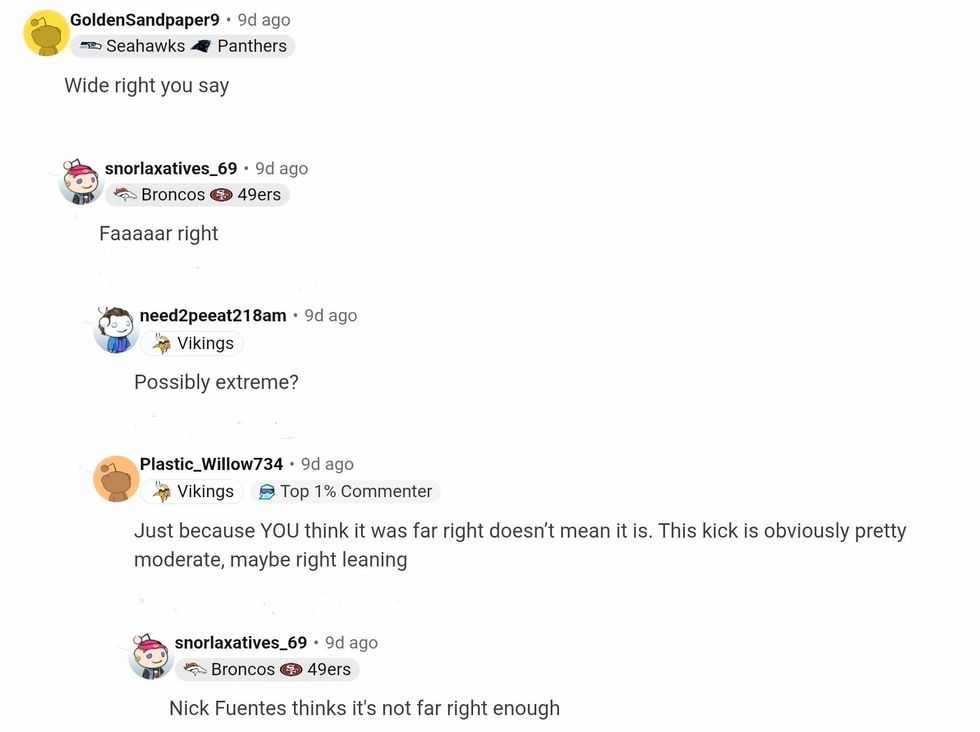Click need2peeat218am's avatar

(x=116, y=329)
